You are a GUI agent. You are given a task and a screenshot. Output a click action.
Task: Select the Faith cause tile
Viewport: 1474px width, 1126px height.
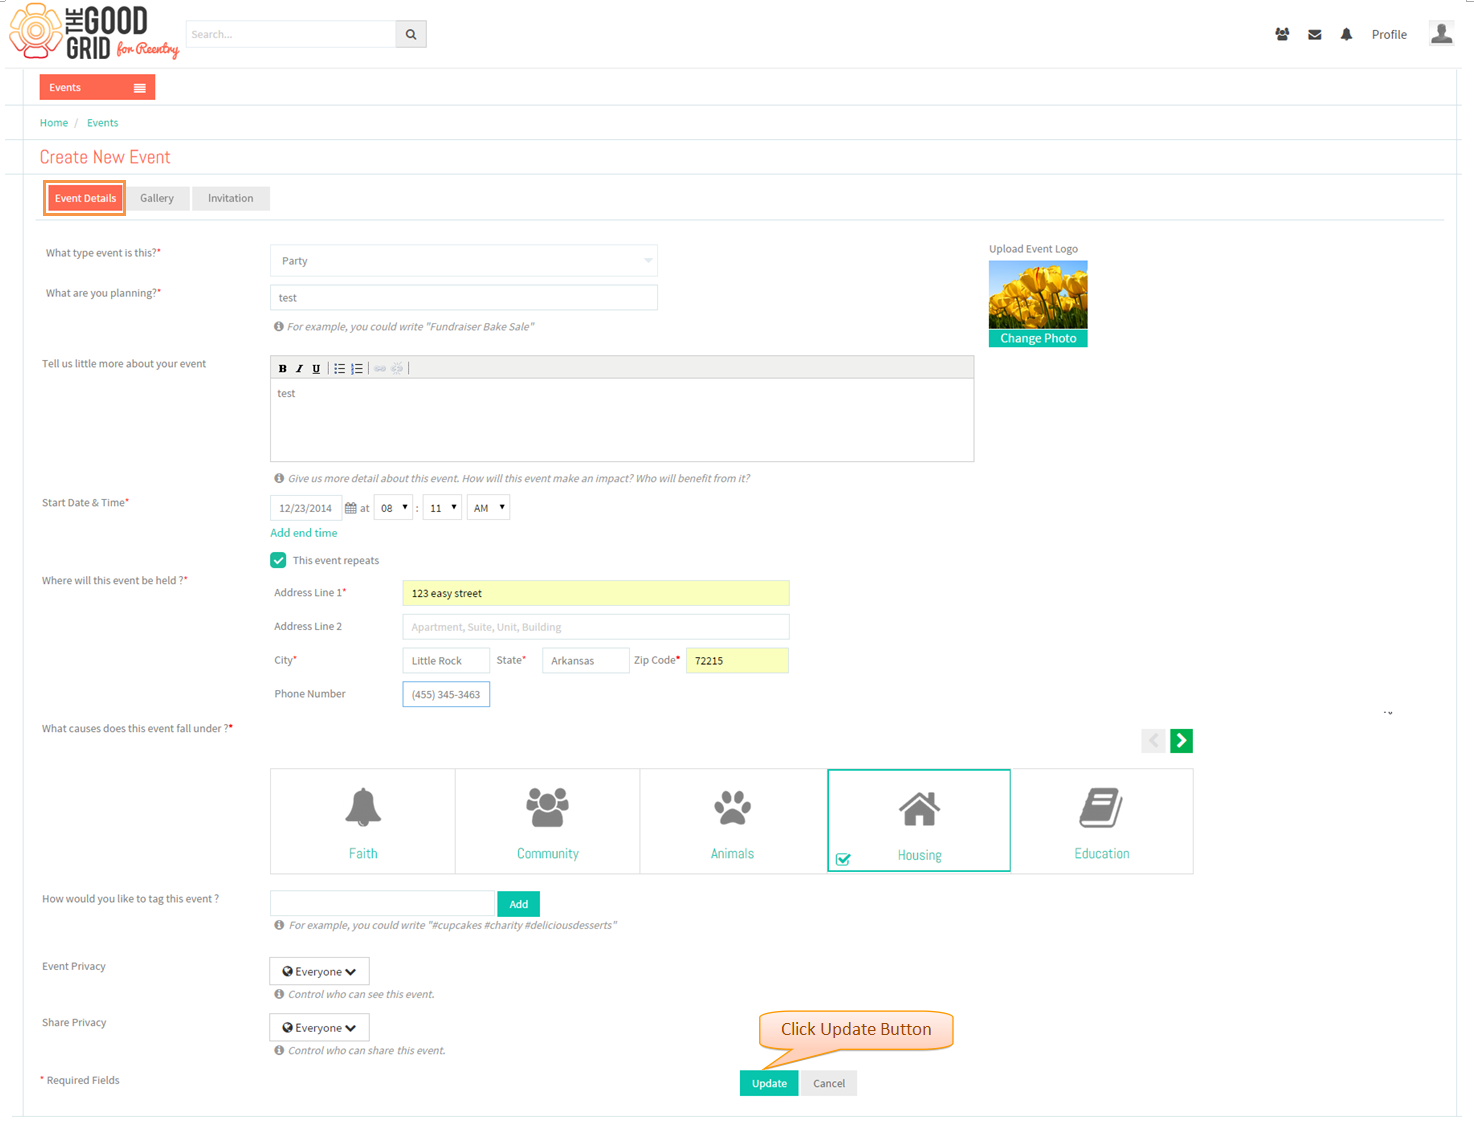pyautogui.click(x=363, y=821)
